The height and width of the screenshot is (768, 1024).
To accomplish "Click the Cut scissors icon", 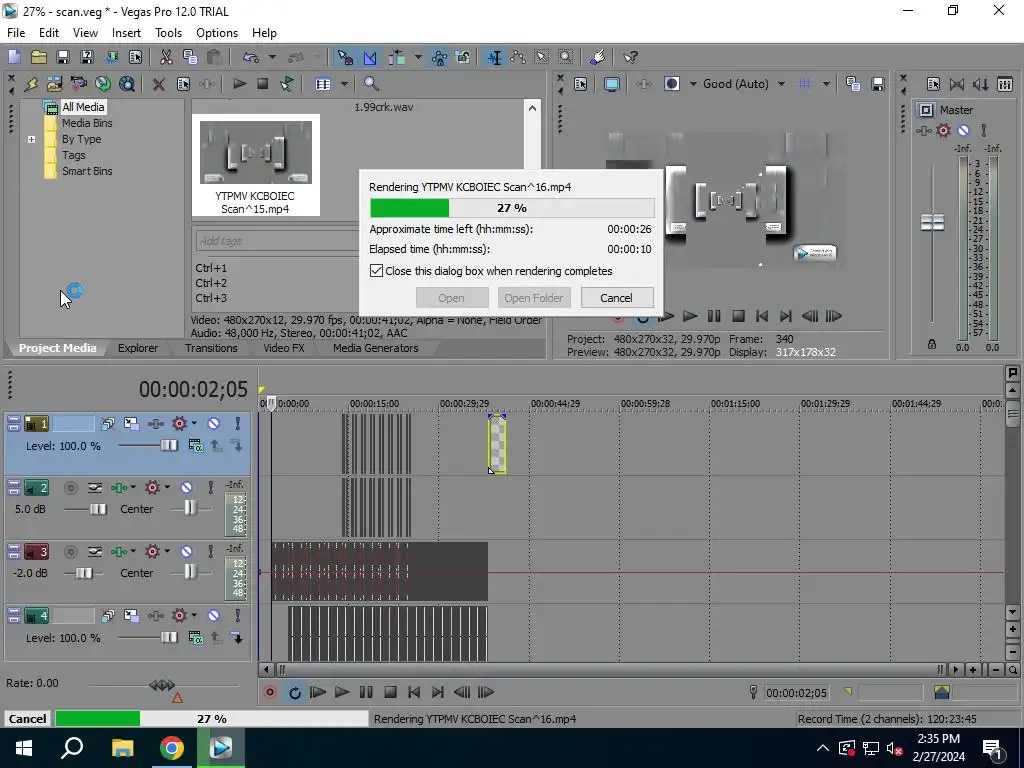I will [167, 57].
